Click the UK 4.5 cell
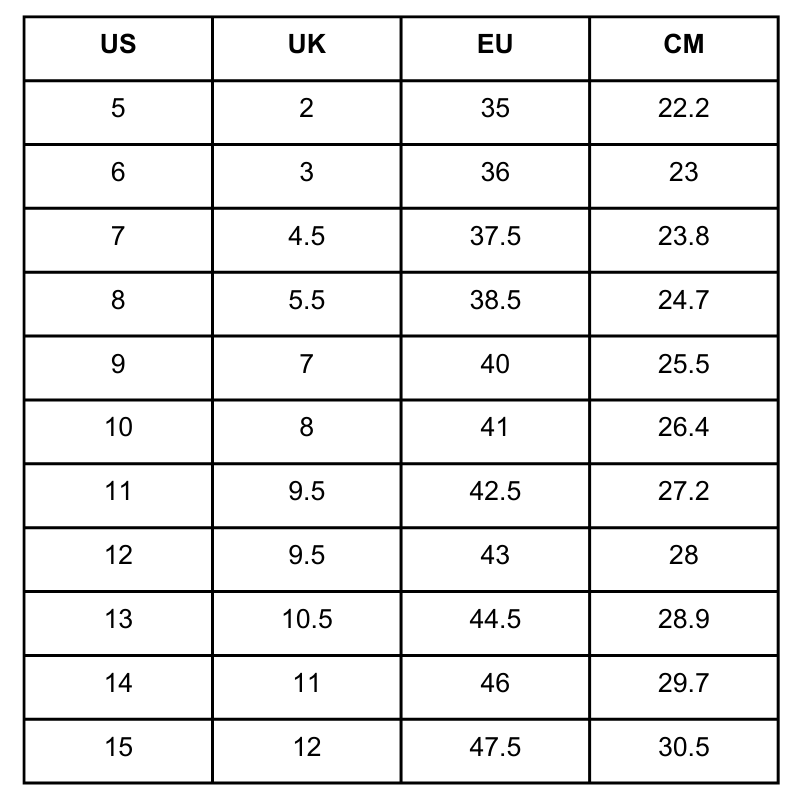This screenshot has height=800, width=800. 307,240
